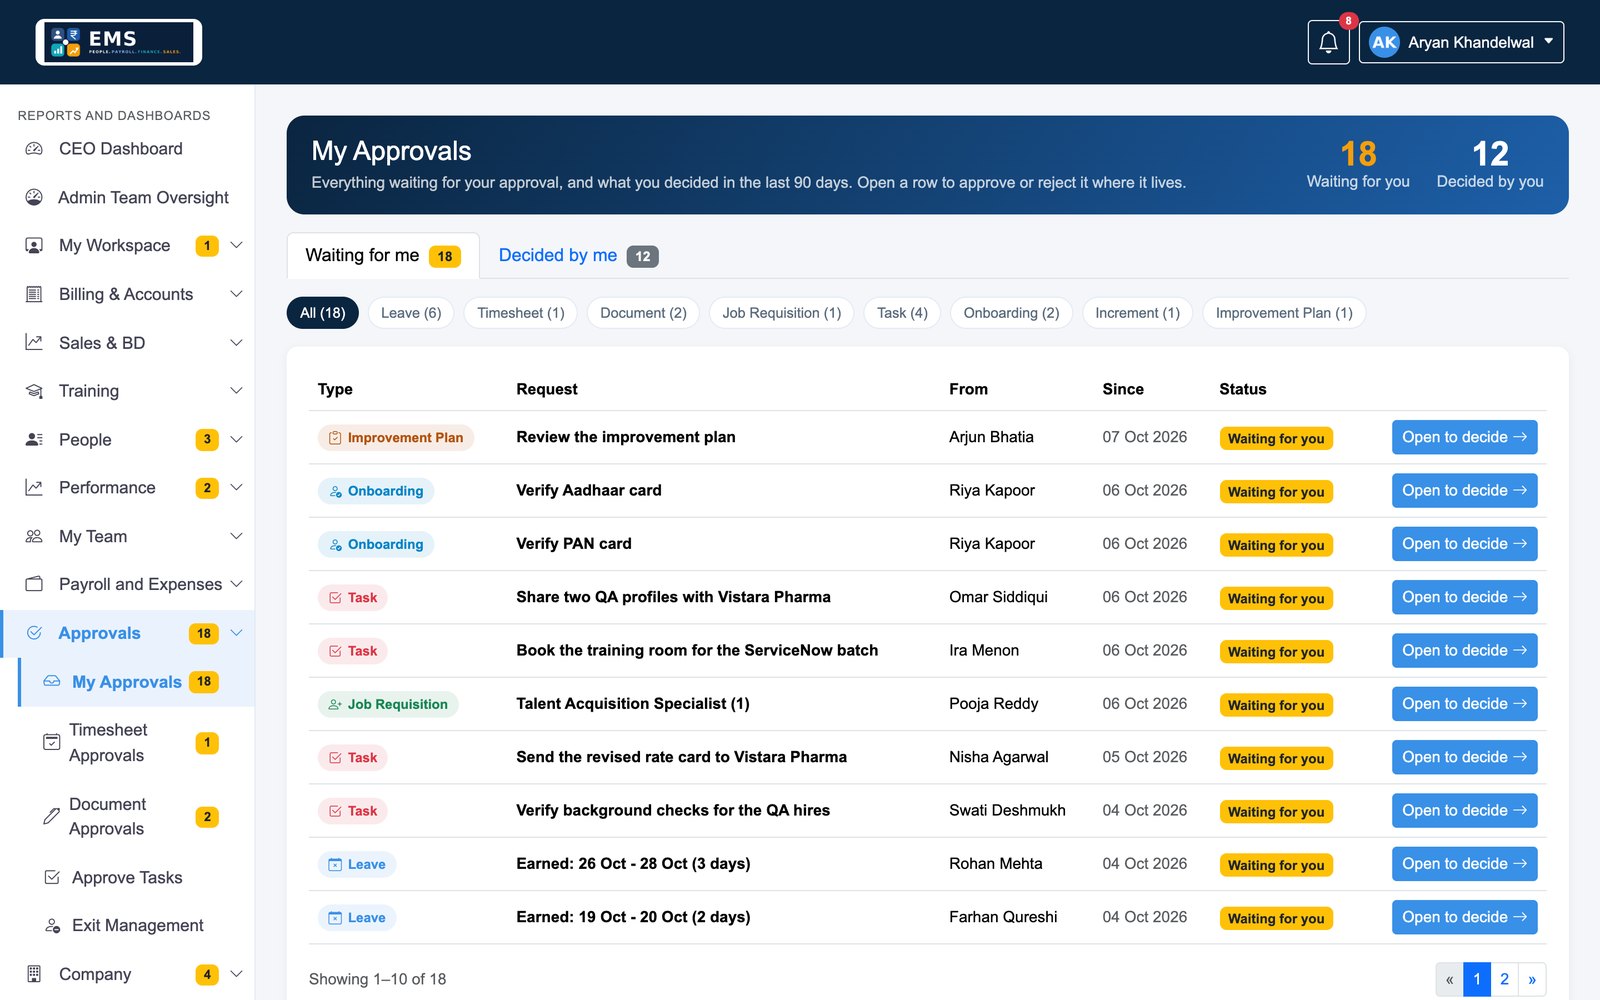1600x1000 pixels.
Task: Filter by Leave (6)
Action: (411, 313)
